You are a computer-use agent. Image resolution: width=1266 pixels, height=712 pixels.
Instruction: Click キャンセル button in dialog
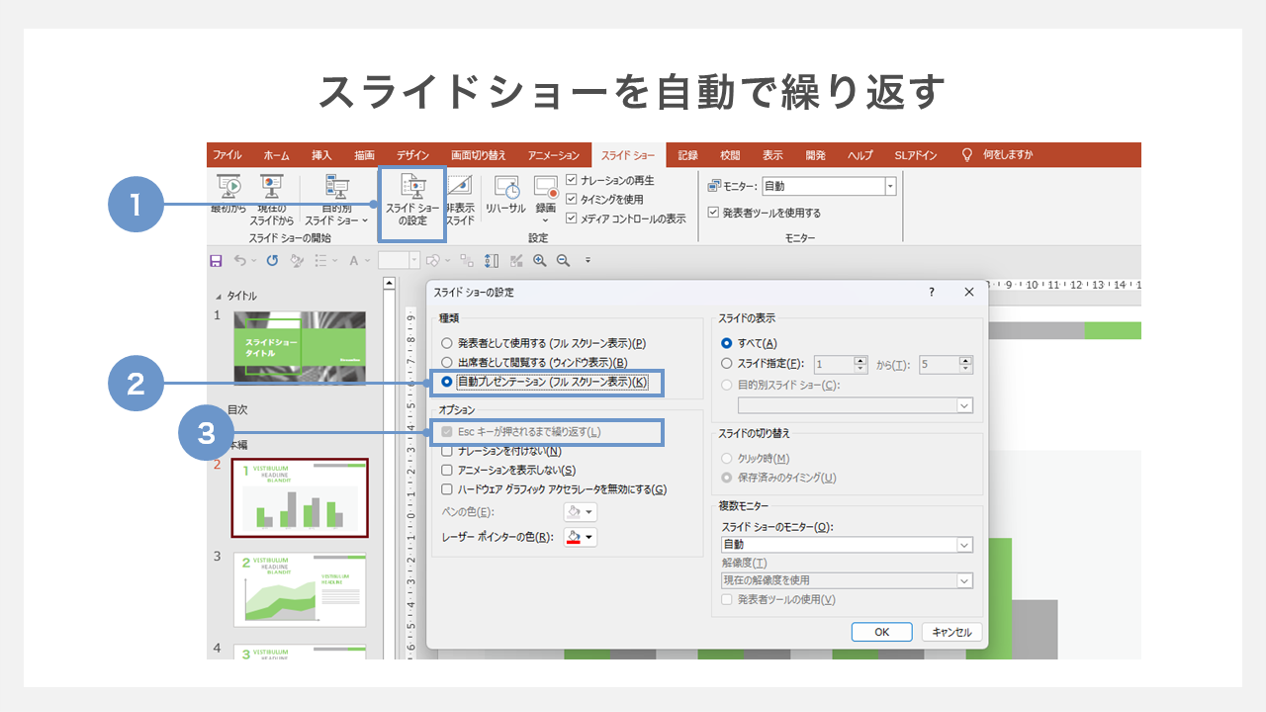tap(952, 632)
